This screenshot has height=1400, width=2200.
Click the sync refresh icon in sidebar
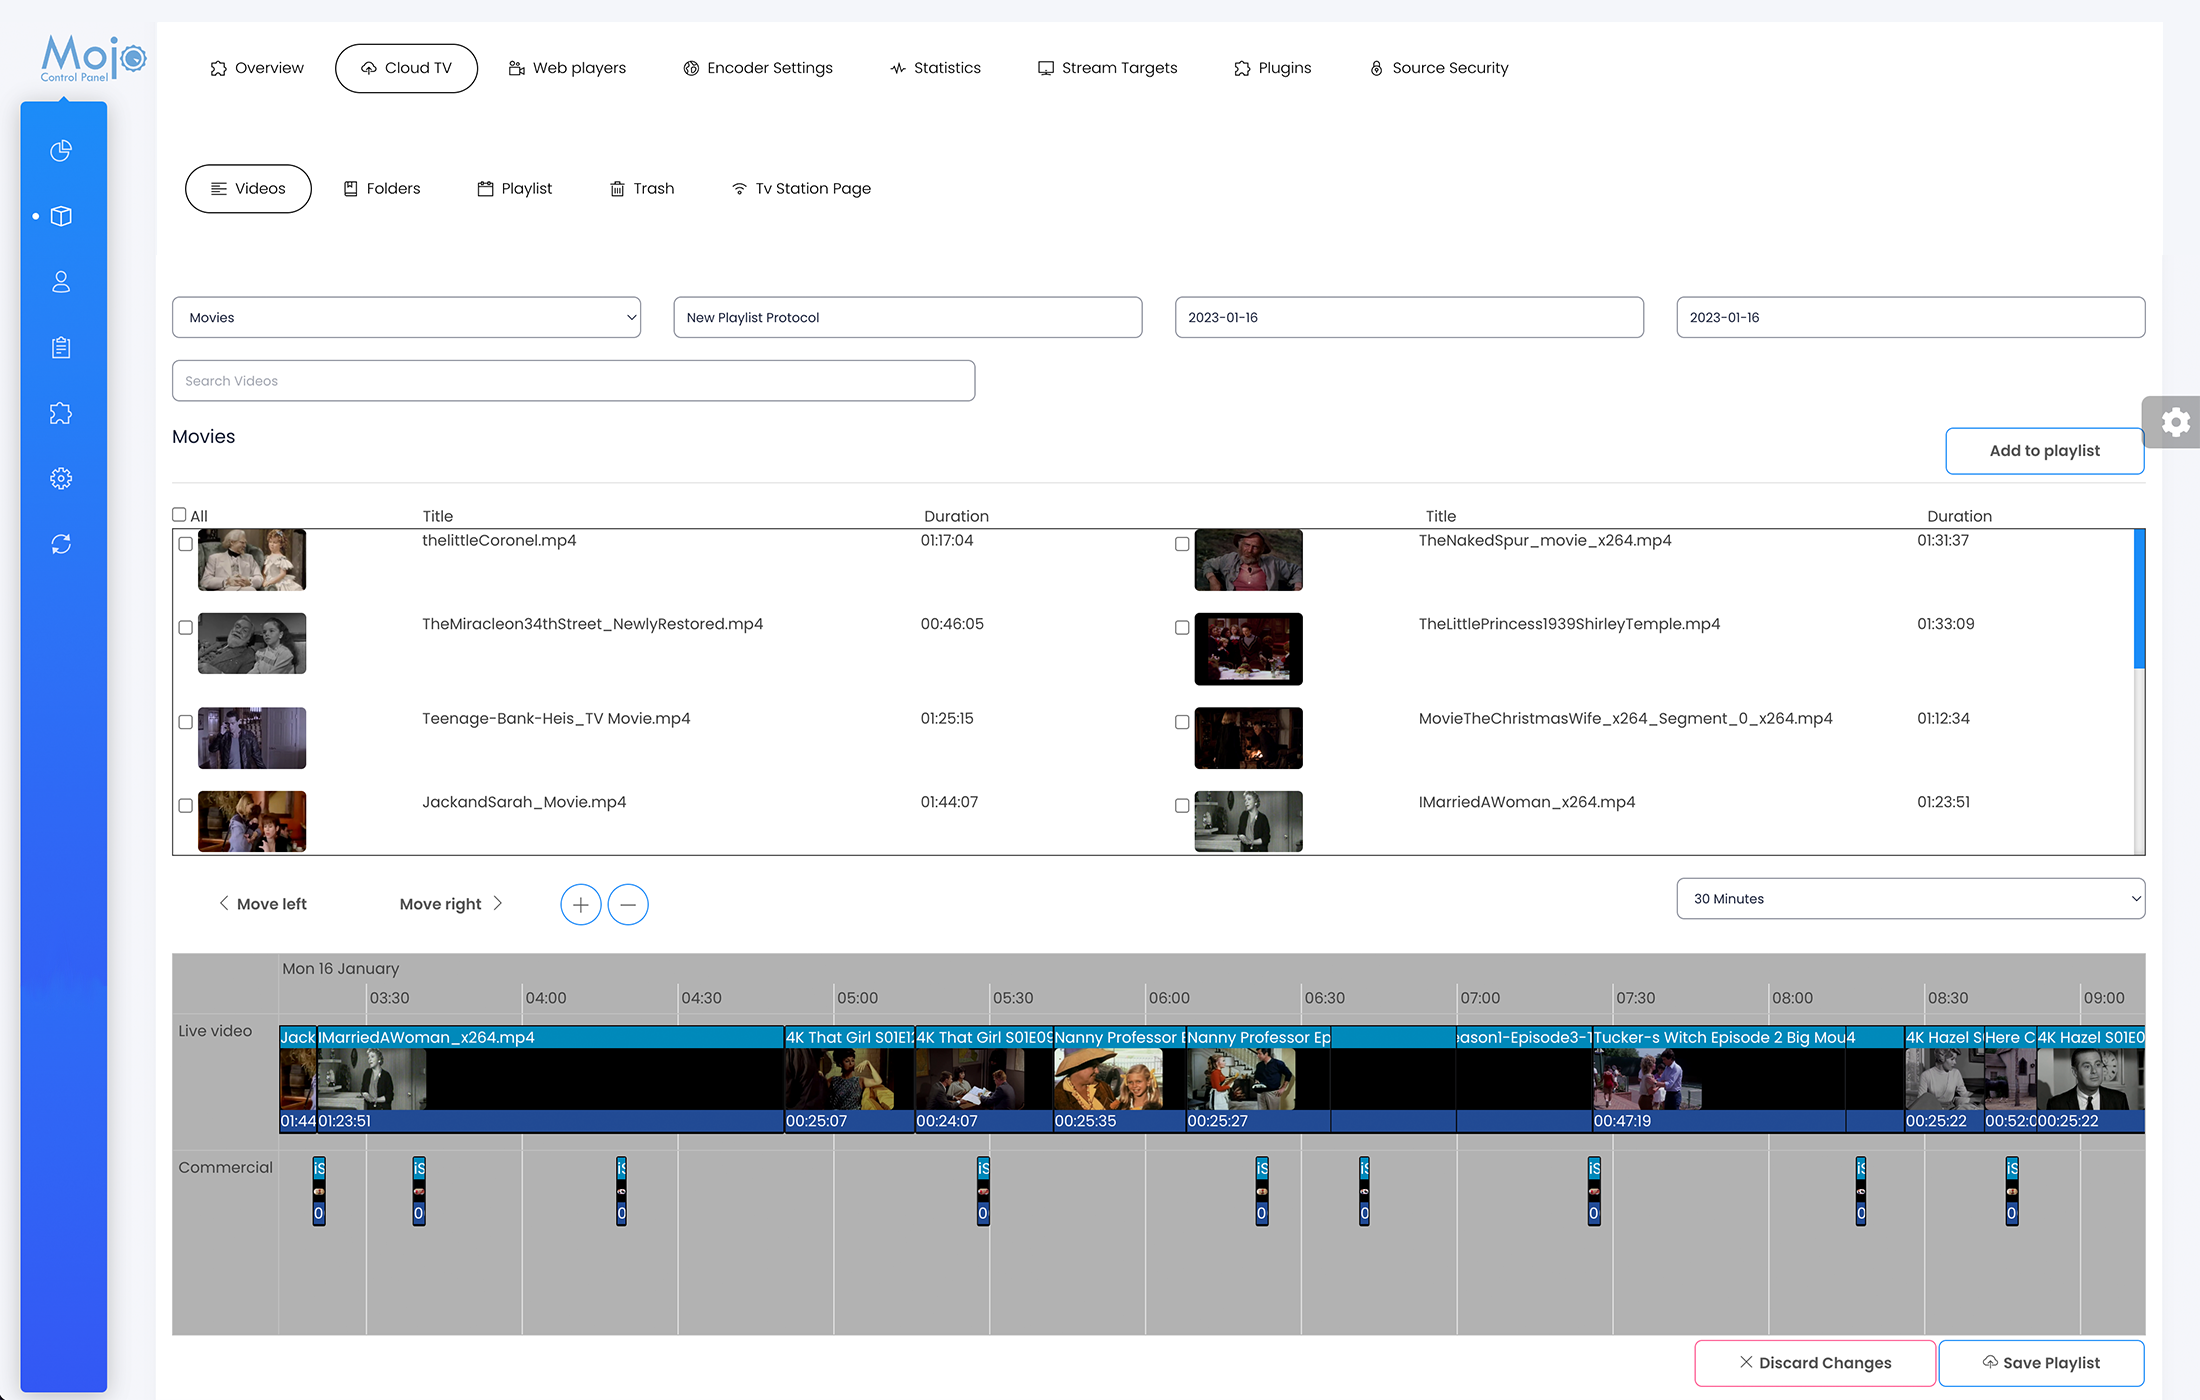click(x=61, y=544)
